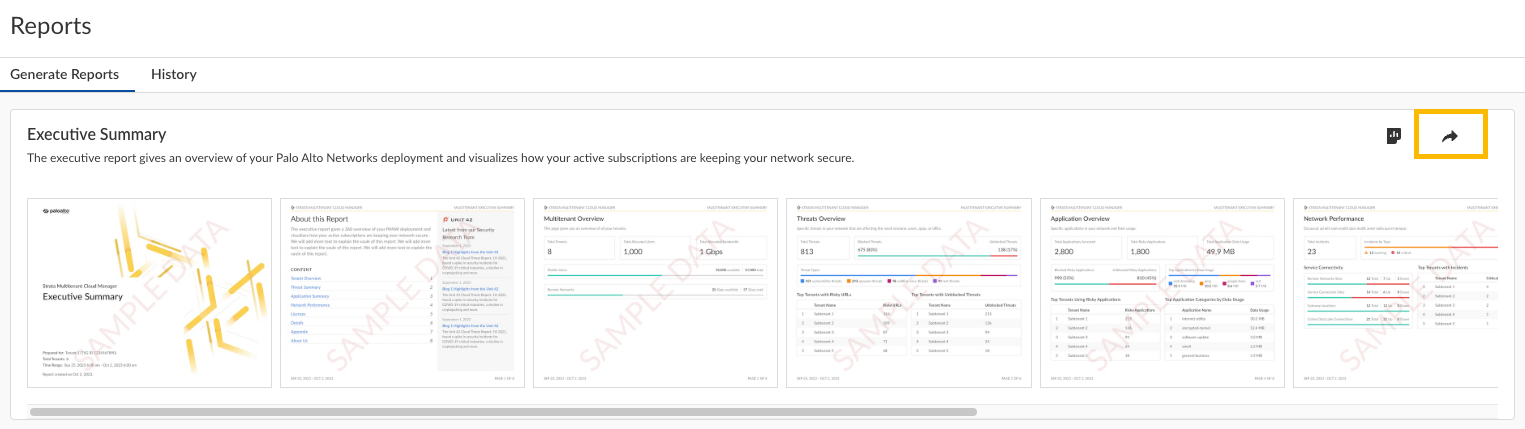Image resolution: width=1525 pixels, height=429 pixels.
Task: Click the executive report description sentence
Action: point(440,158)
